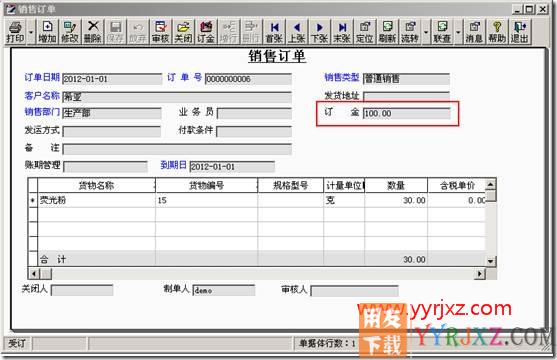This screenshot has height=360, width=557.
Task: Open the dropdown arrow beside 联查
Action: [x=458, y=32]
